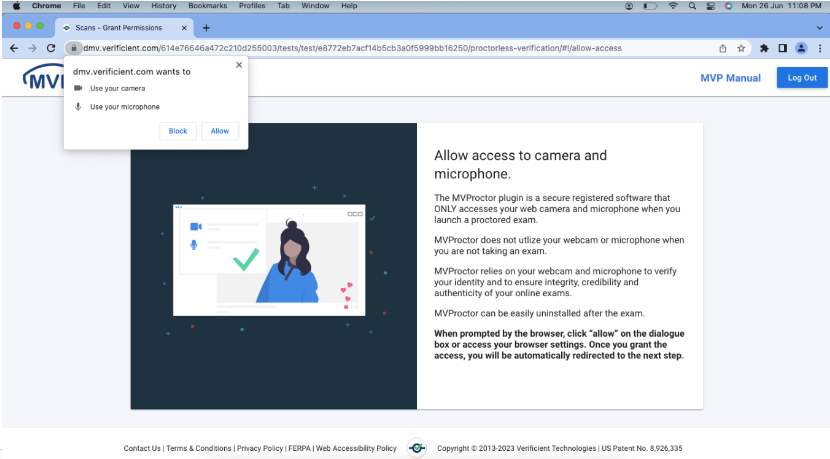Click the date and time in menu bar
830x459 pixels.
(x=781, y=6)
